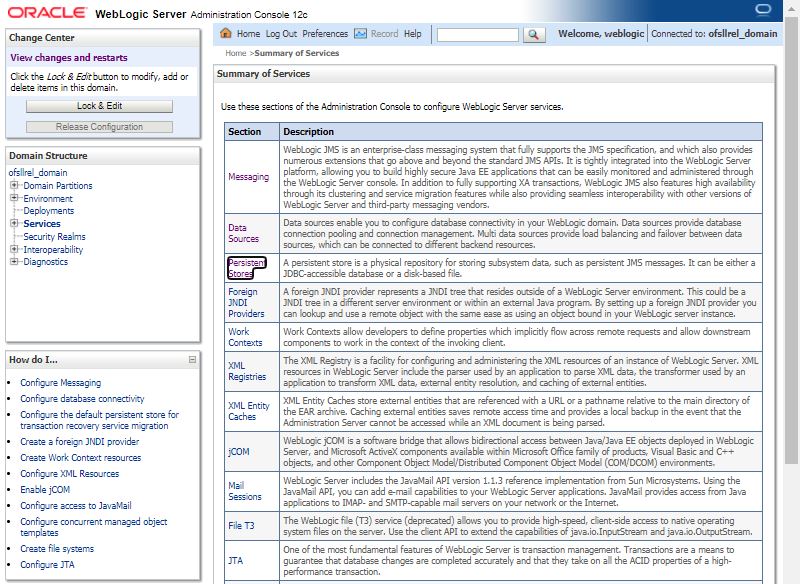This screenshot has width=800, height=584.
Task: Select Diagnostics tree item
Action: coord(45,262)
